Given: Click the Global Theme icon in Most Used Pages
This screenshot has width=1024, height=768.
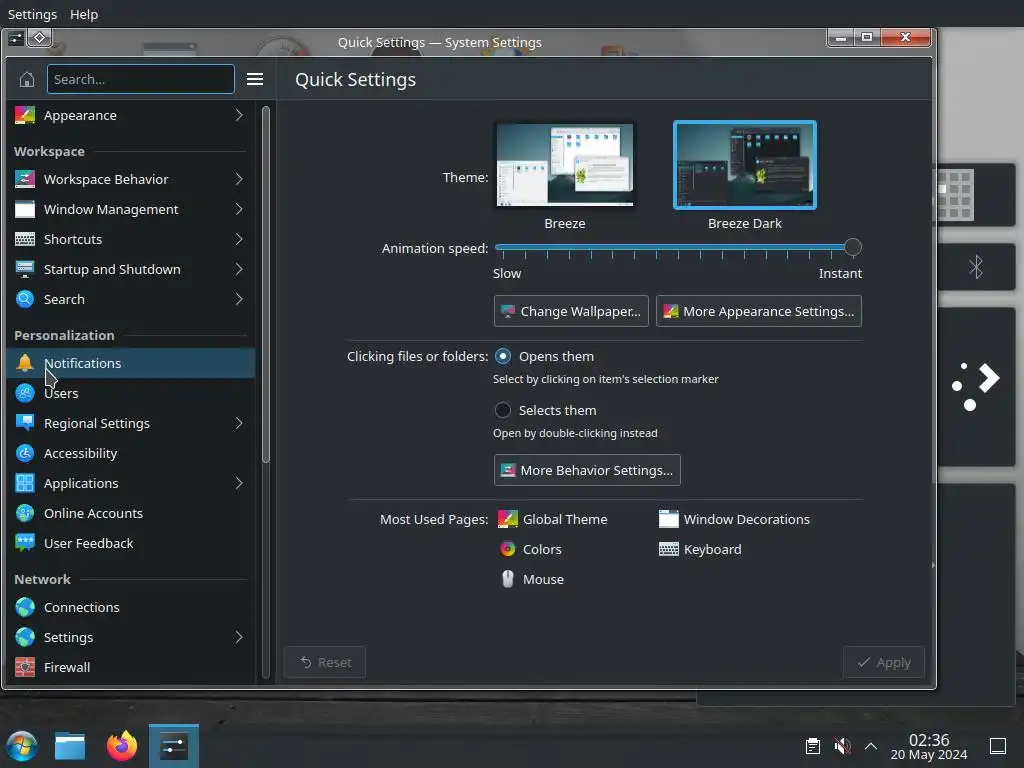Looking at the screenshot, I should pyautogui.click(x=507, y=519).
